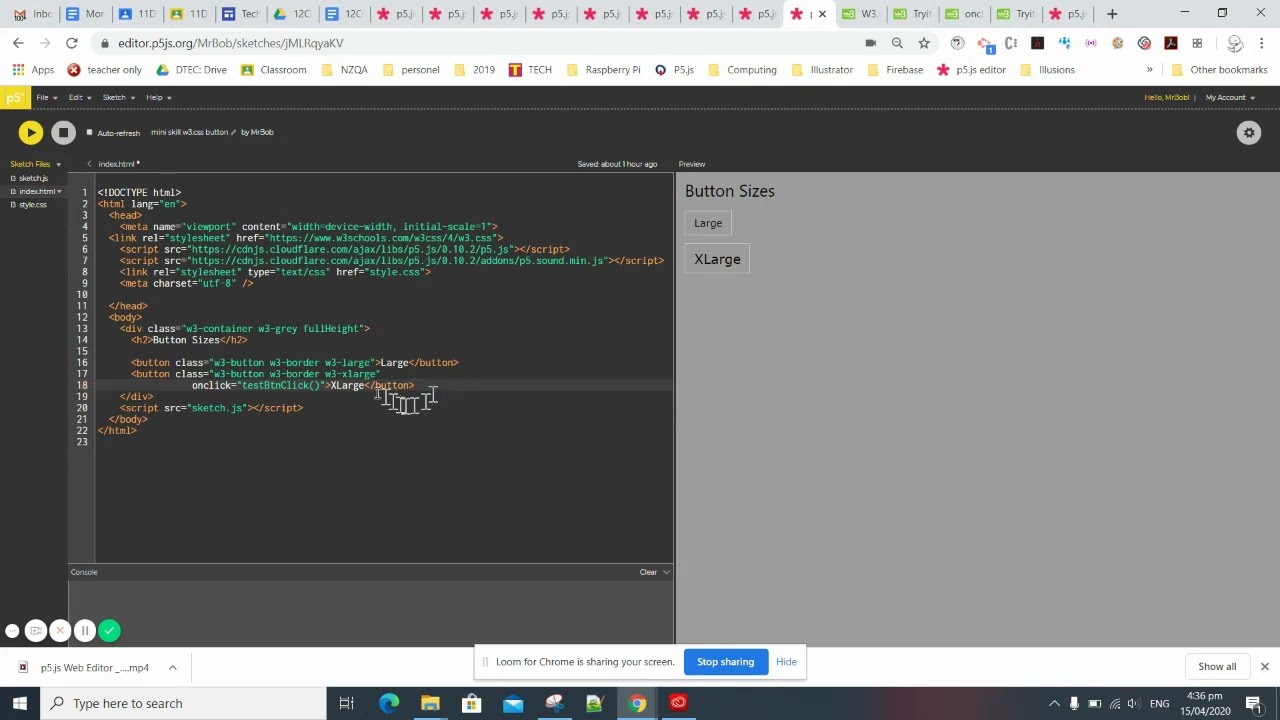The image size is (1280, 720).
Task: Hide the Loom sharing banner
Action: coord(786,662)
